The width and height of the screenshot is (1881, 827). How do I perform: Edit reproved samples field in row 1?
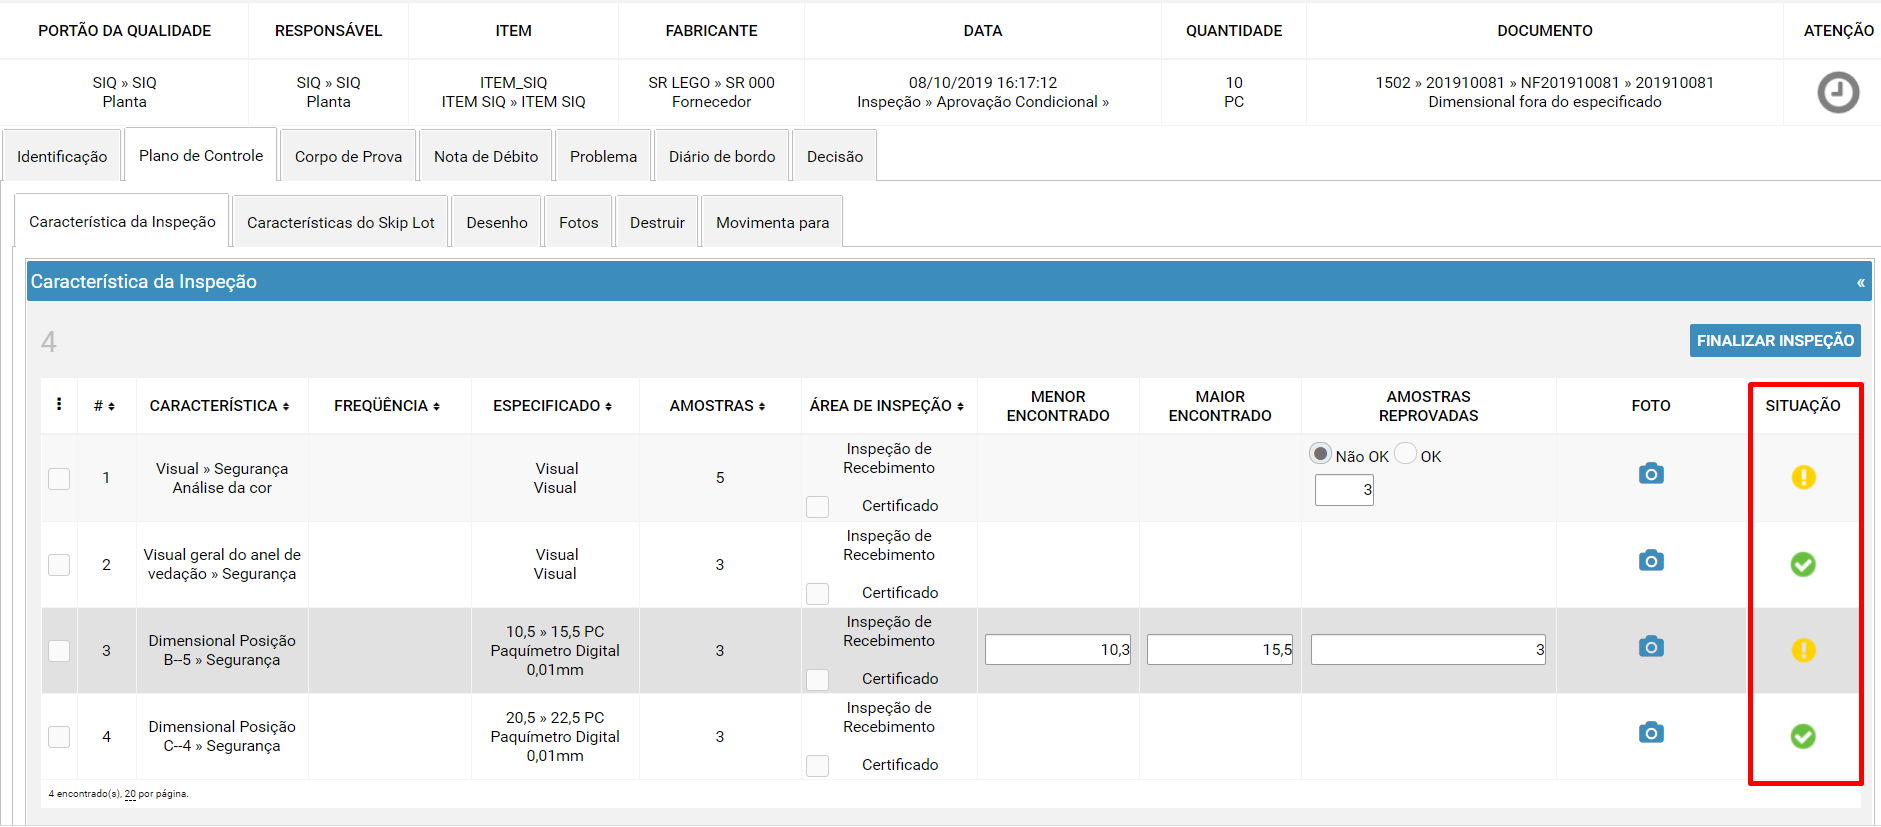[1344, 490]
